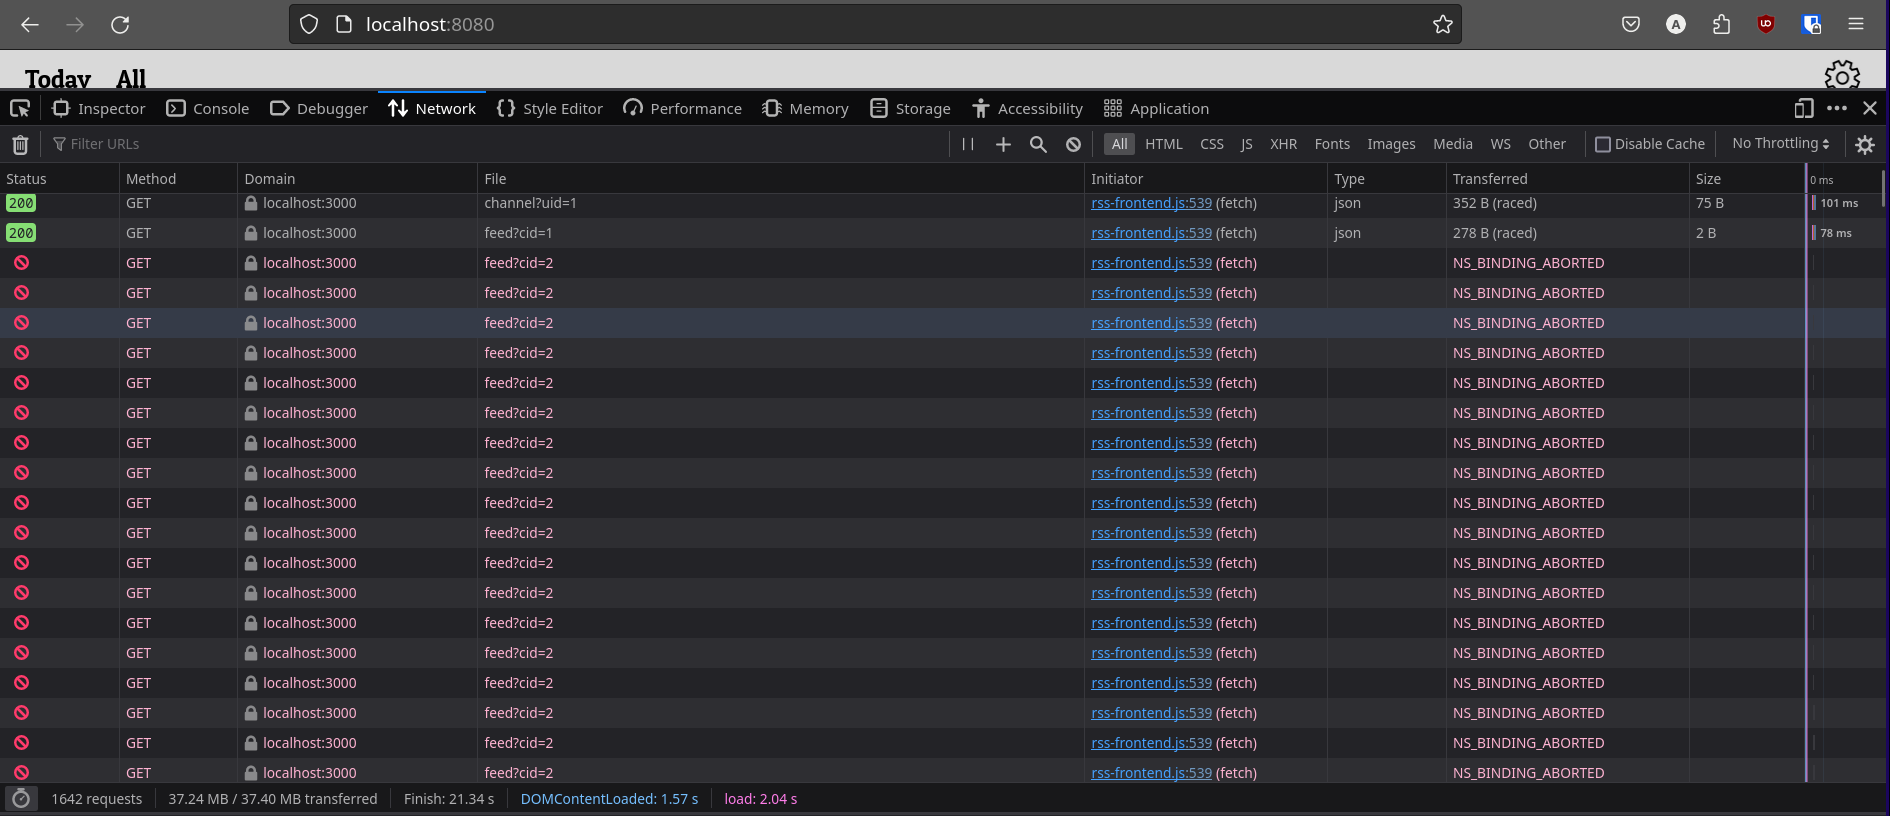Open the request blocking panel icon

coord(1073,144)
